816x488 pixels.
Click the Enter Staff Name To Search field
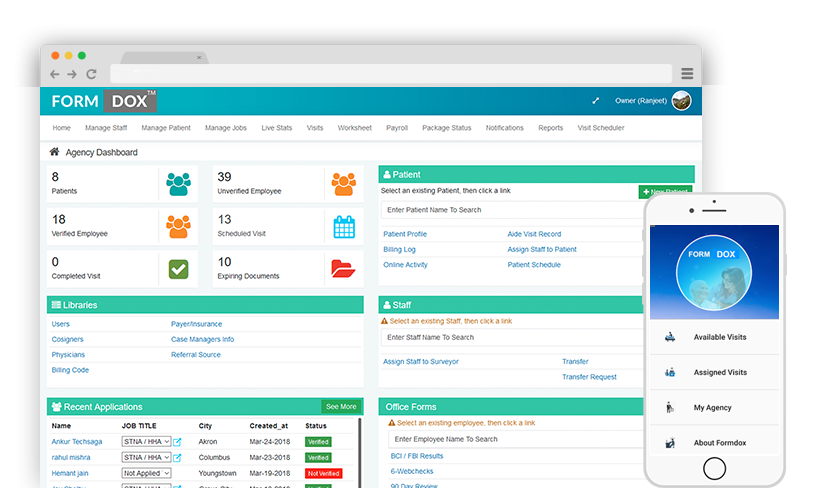512,338
